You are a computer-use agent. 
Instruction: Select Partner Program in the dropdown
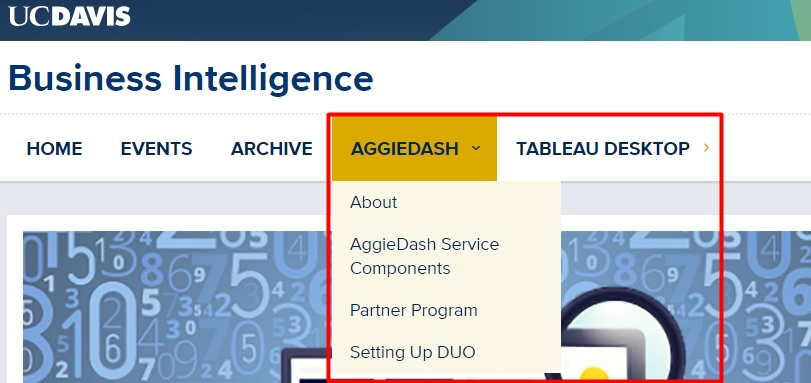414,311
